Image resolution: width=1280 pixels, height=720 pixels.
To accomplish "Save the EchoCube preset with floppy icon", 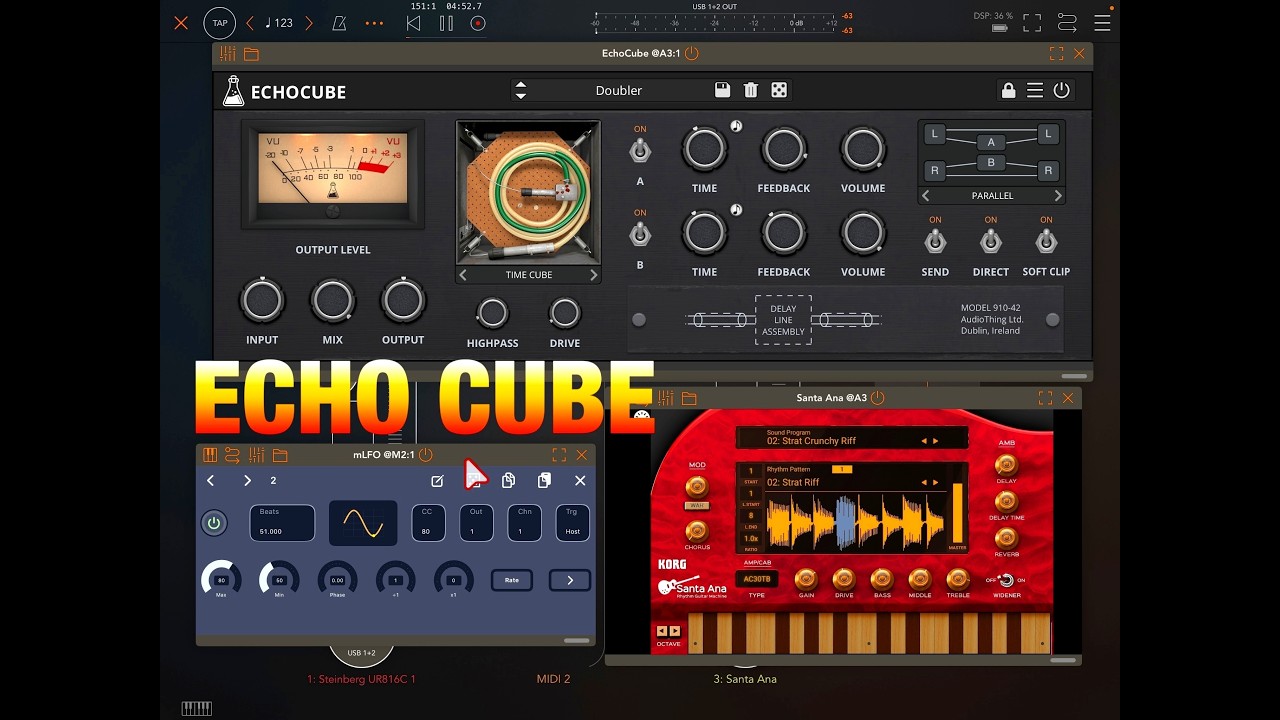I will pos(722,90).
